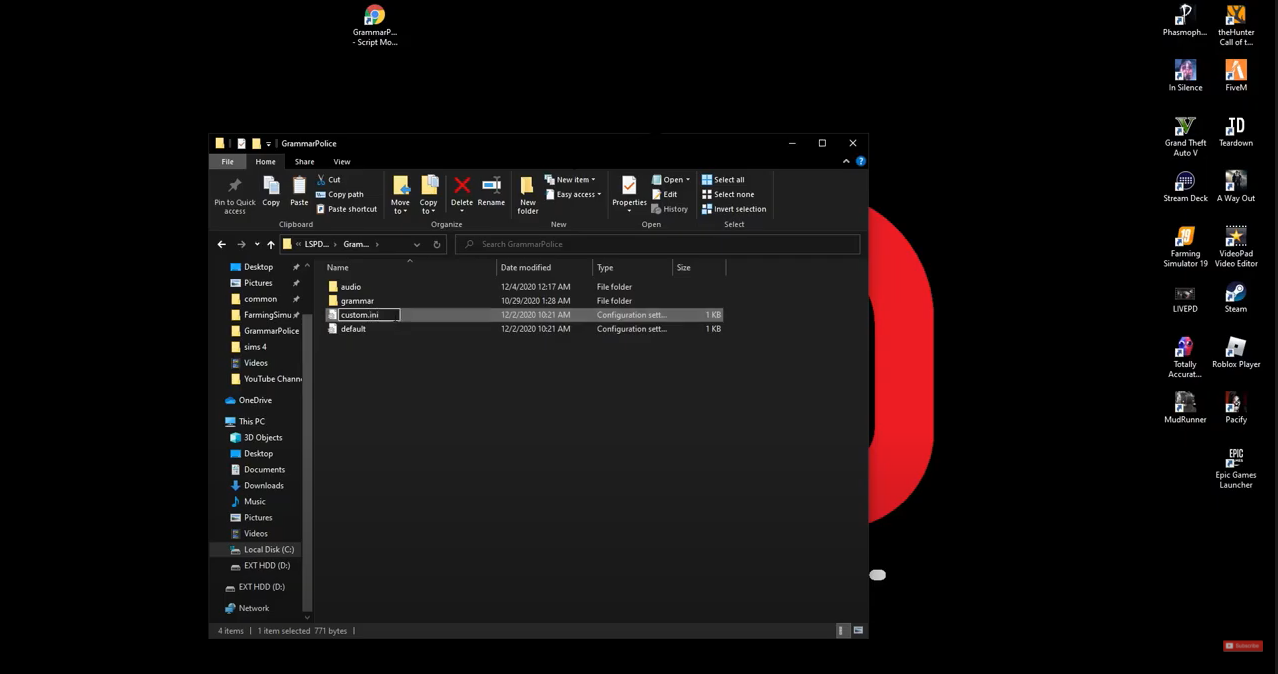This screenshot has height=674, width=1278.
Task: Create a New folder from ribbon
Action: pos(527,193)
